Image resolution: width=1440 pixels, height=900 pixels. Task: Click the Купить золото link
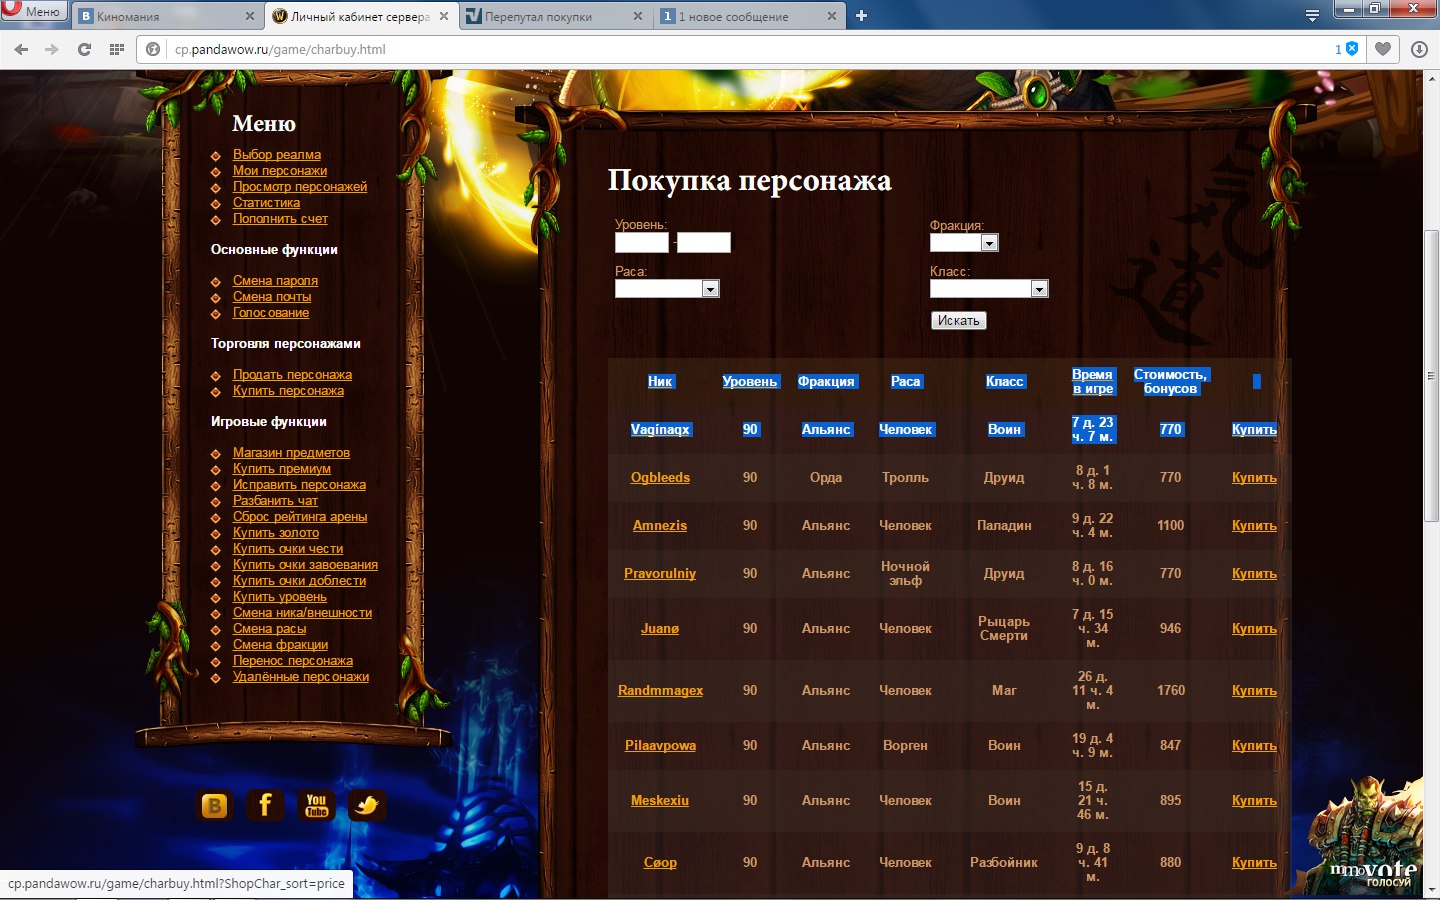coord(276,533)
